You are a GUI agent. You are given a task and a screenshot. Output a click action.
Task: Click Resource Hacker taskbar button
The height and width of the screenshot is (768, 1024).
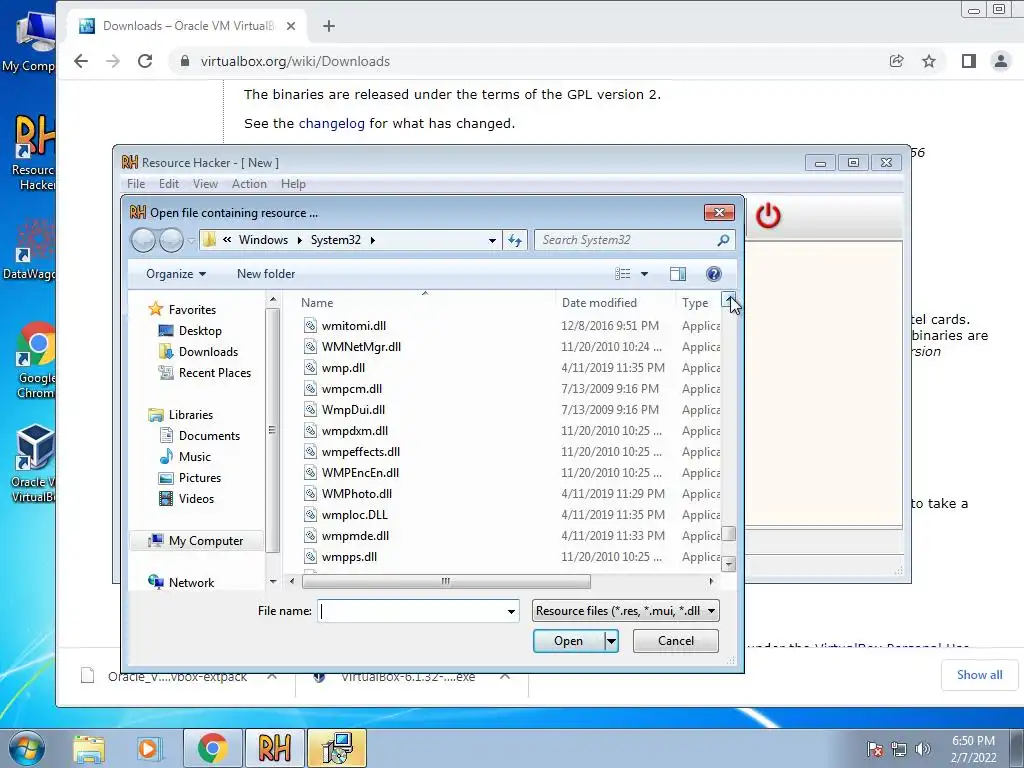[x=274, y=748]
